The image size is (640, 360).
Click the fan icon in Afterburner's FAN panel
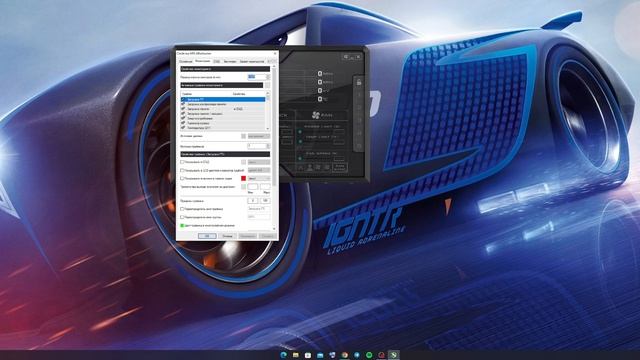[x=316, y=115]
